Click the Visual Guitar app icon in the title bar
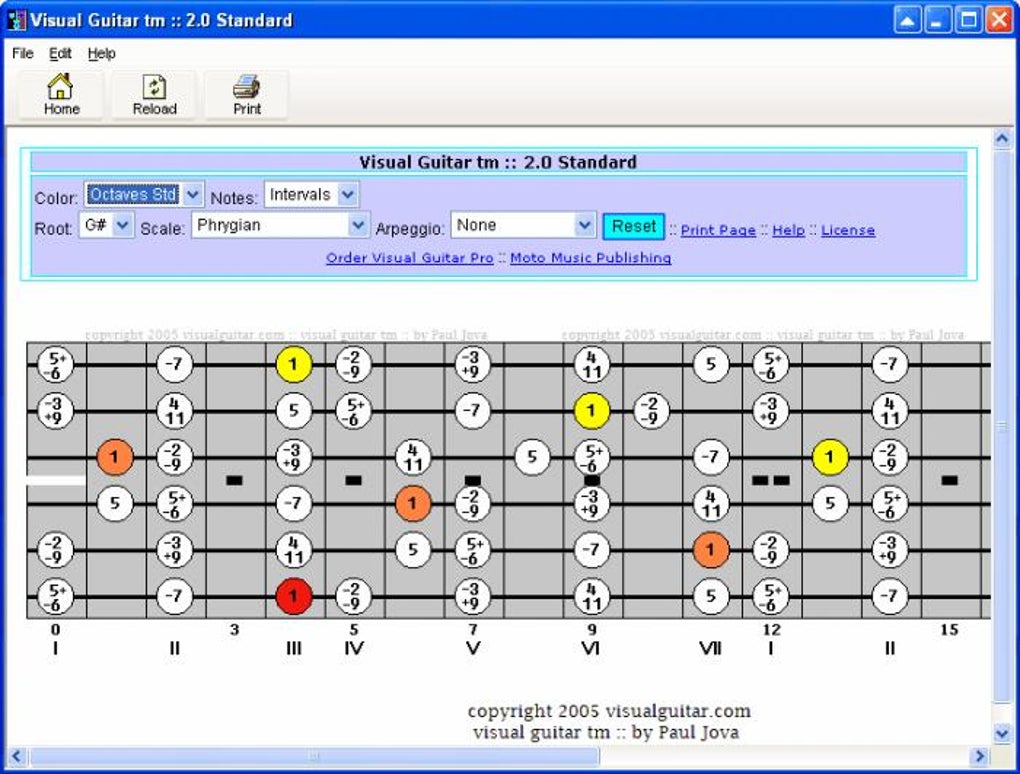The image size is (1020, 774). (x=16, y=18)
